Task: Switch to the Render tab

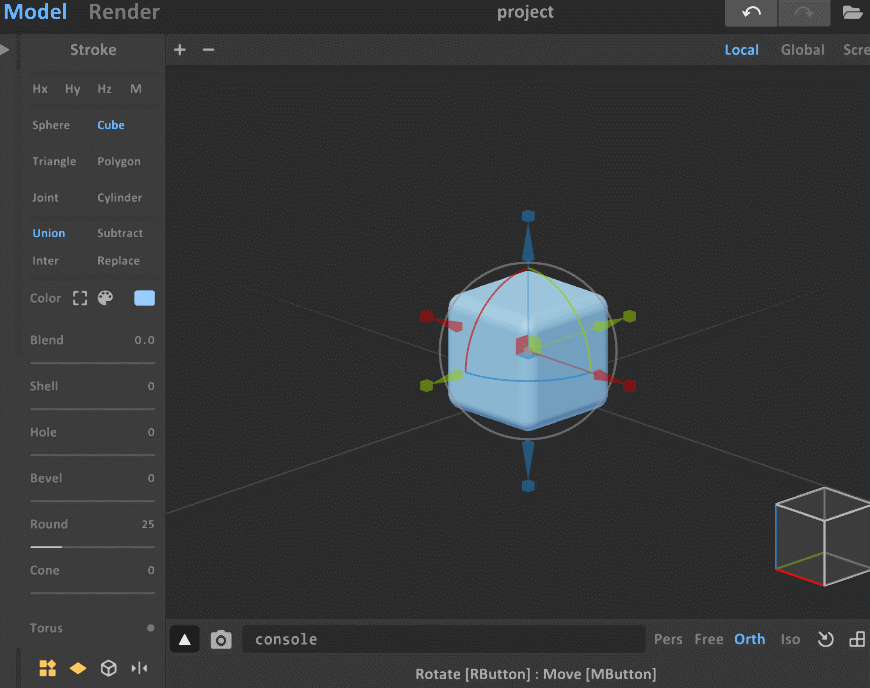Action: [x=124, y=13]
